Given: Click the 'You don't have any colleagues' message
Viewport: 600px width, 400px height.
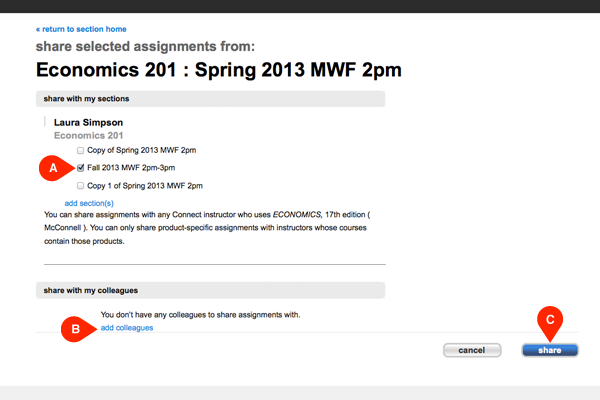Looking at the screenshot, I should 200,315.
